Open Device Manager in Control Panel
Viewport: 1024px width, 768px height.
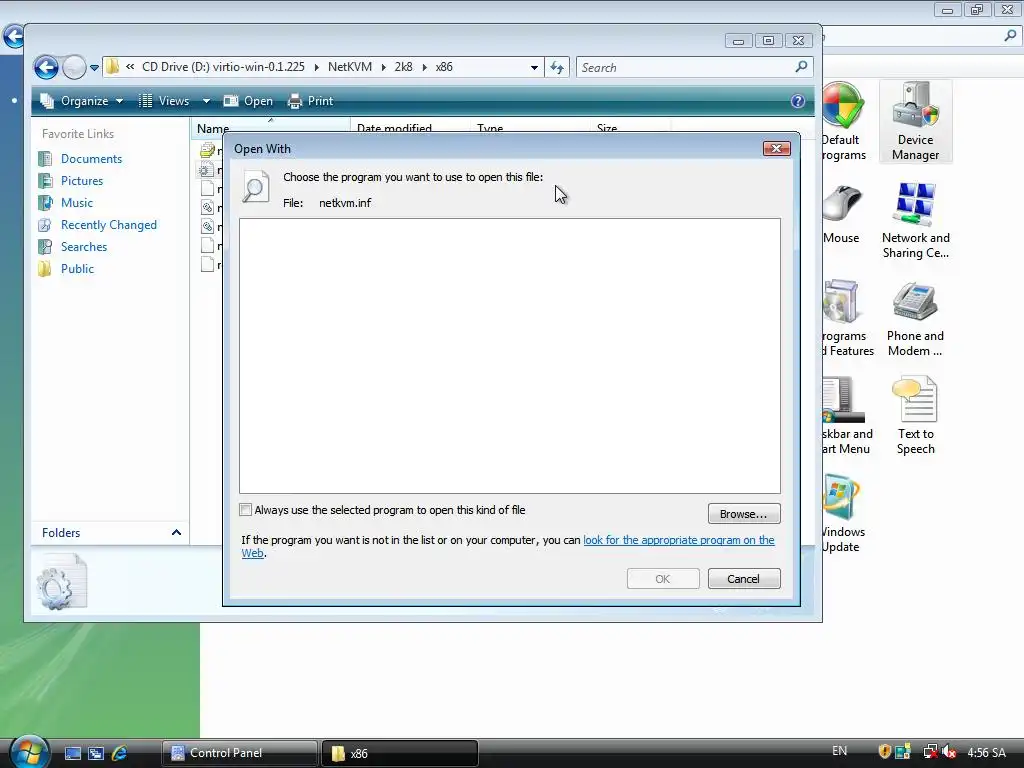pyautogui.click(x=915, y=122)
